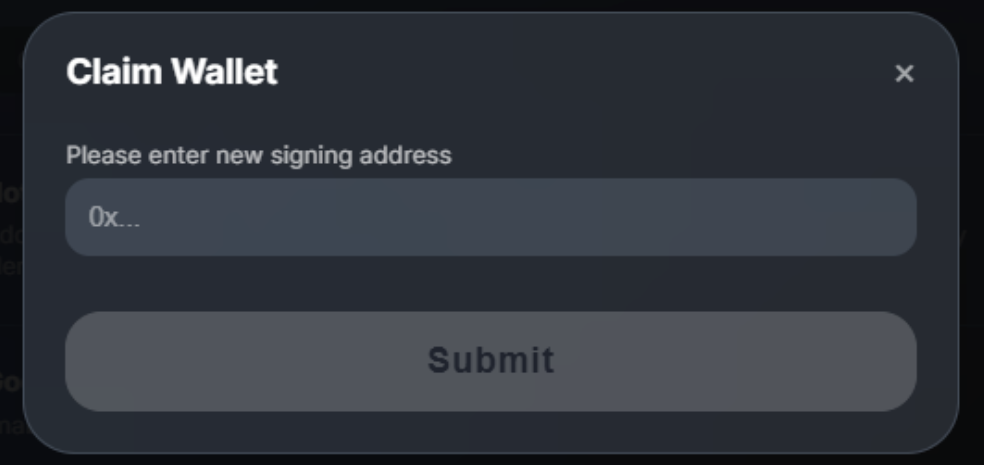Click the signing address input field

pyautogui.click(x=490, y=217)
